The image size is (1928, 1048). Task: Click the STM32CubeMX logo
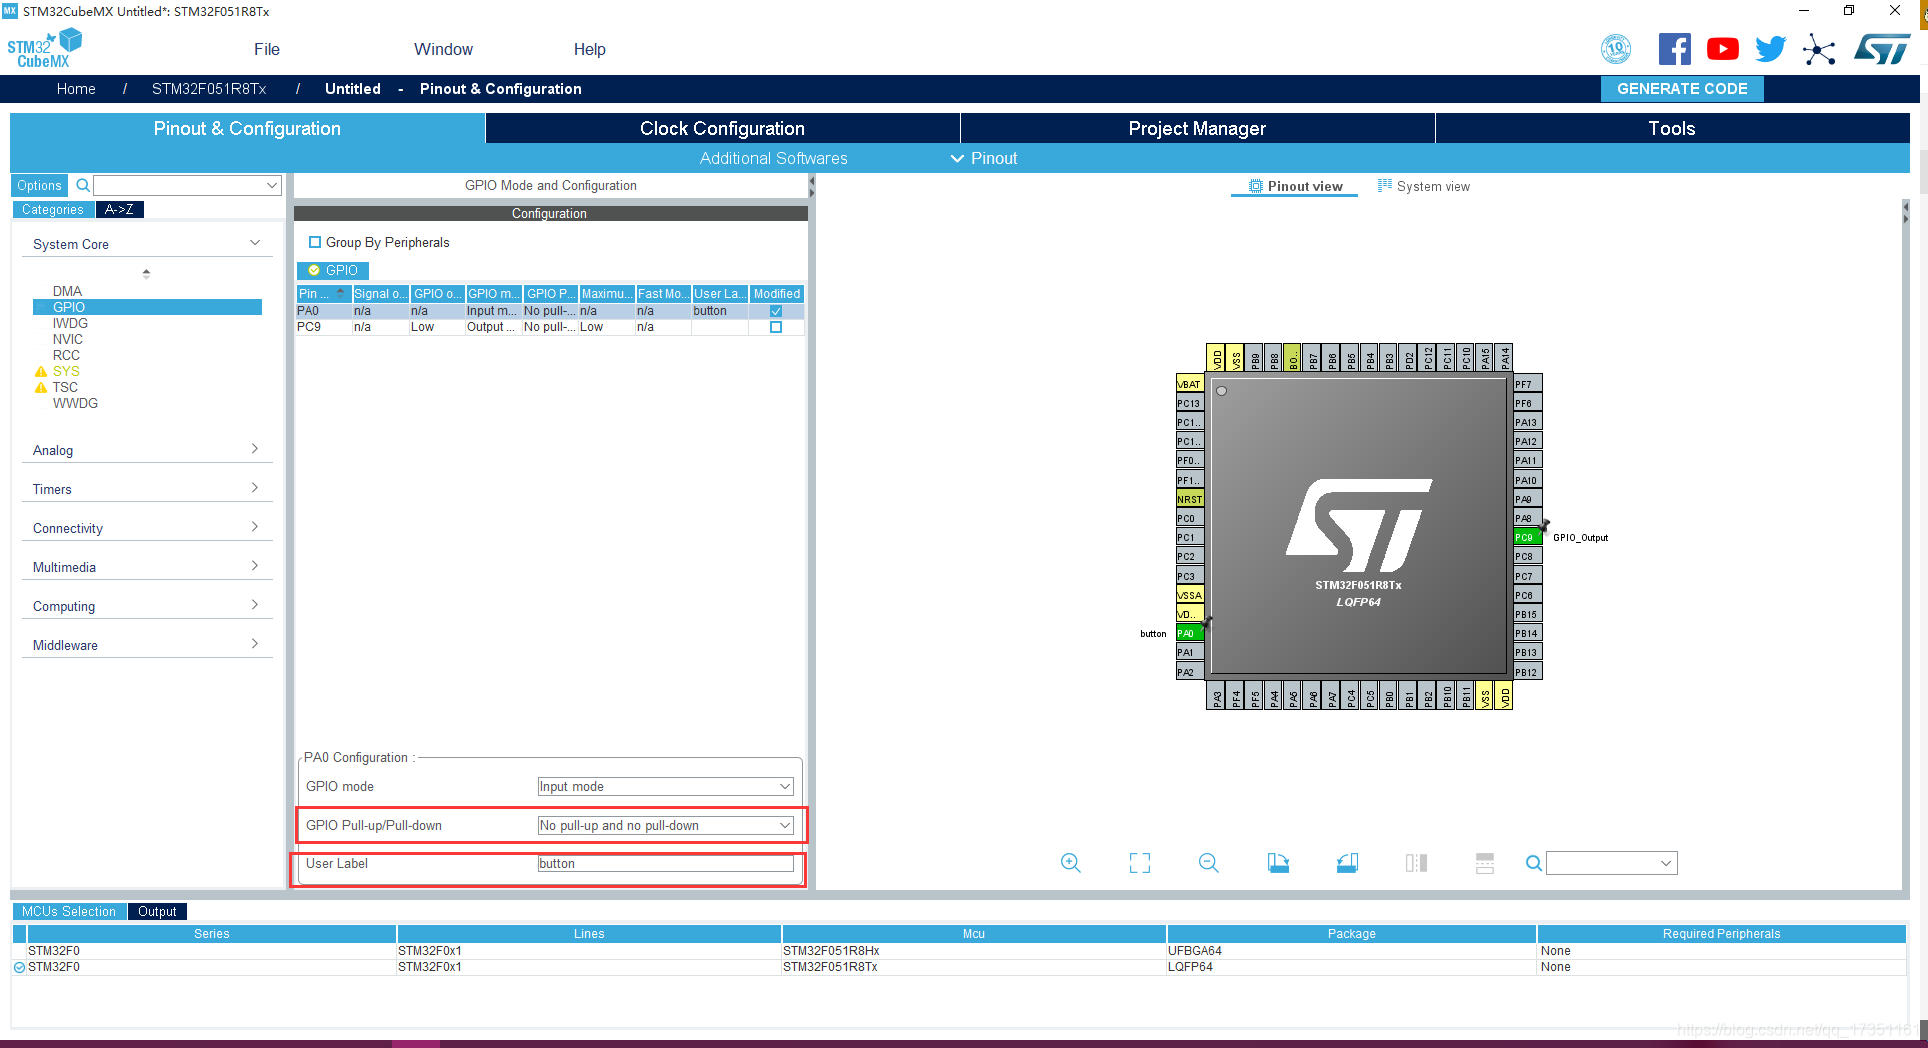45,48
